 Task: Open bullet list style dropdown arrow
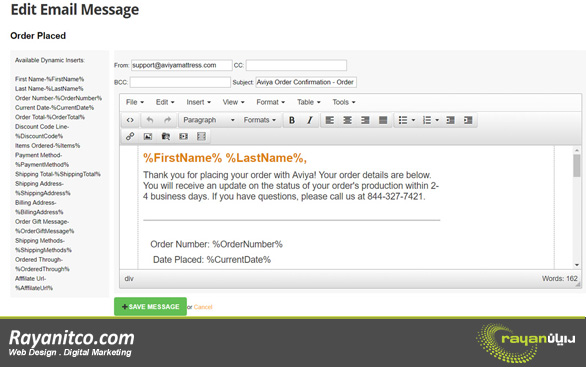(x=413, y=120)
